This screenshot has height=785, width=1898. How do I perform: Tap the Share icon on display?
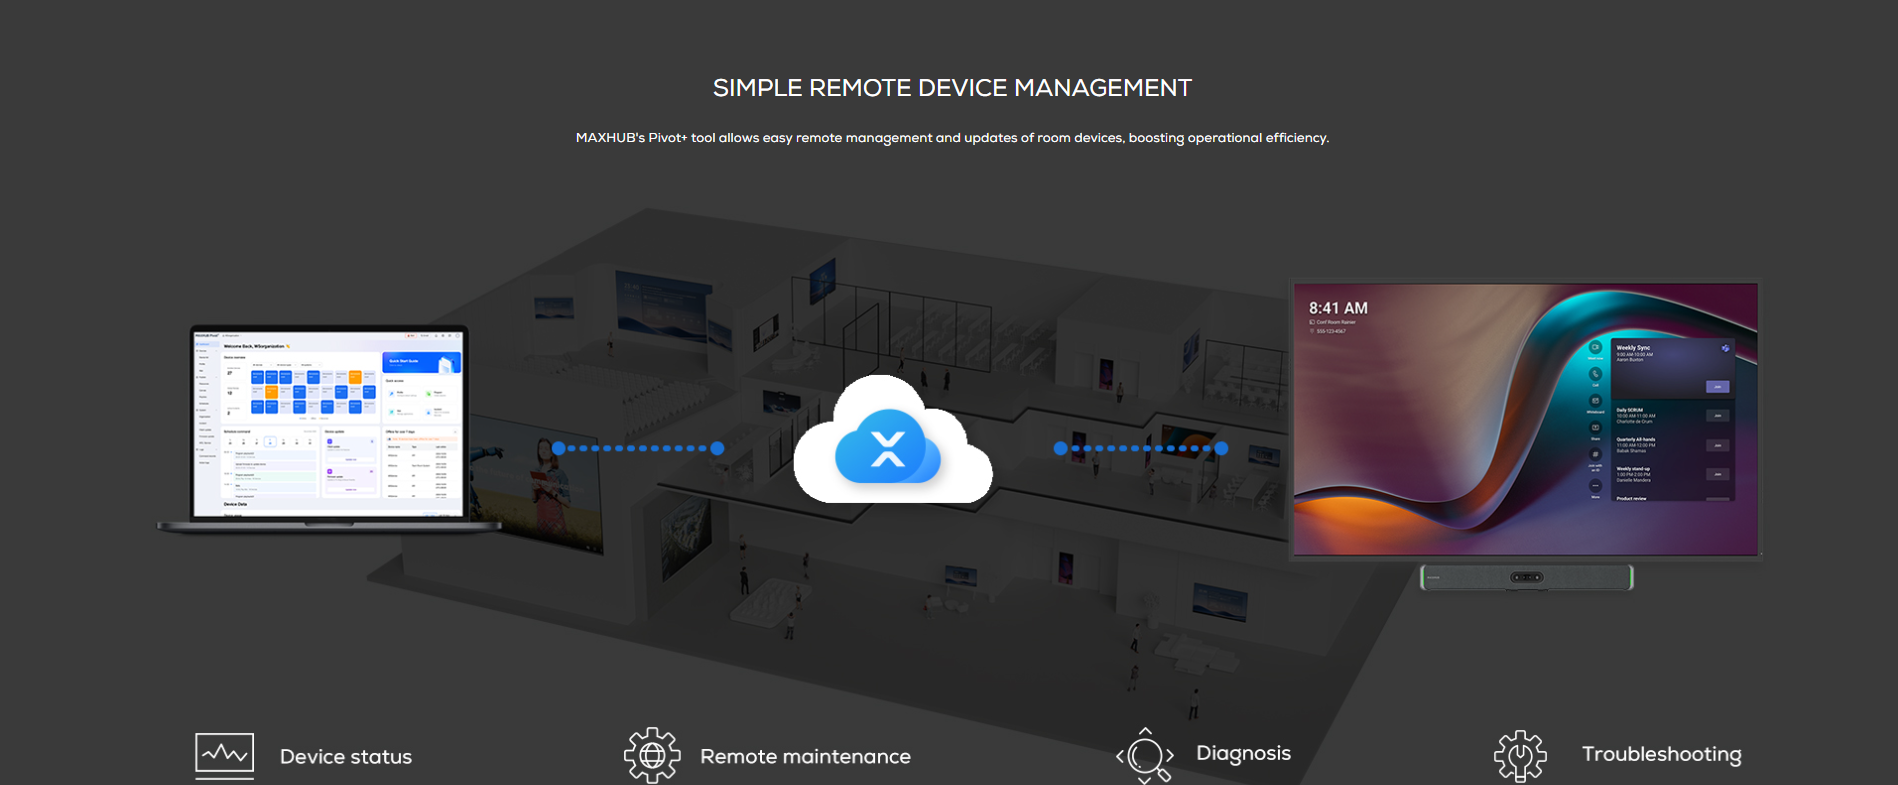(1595, 428)
